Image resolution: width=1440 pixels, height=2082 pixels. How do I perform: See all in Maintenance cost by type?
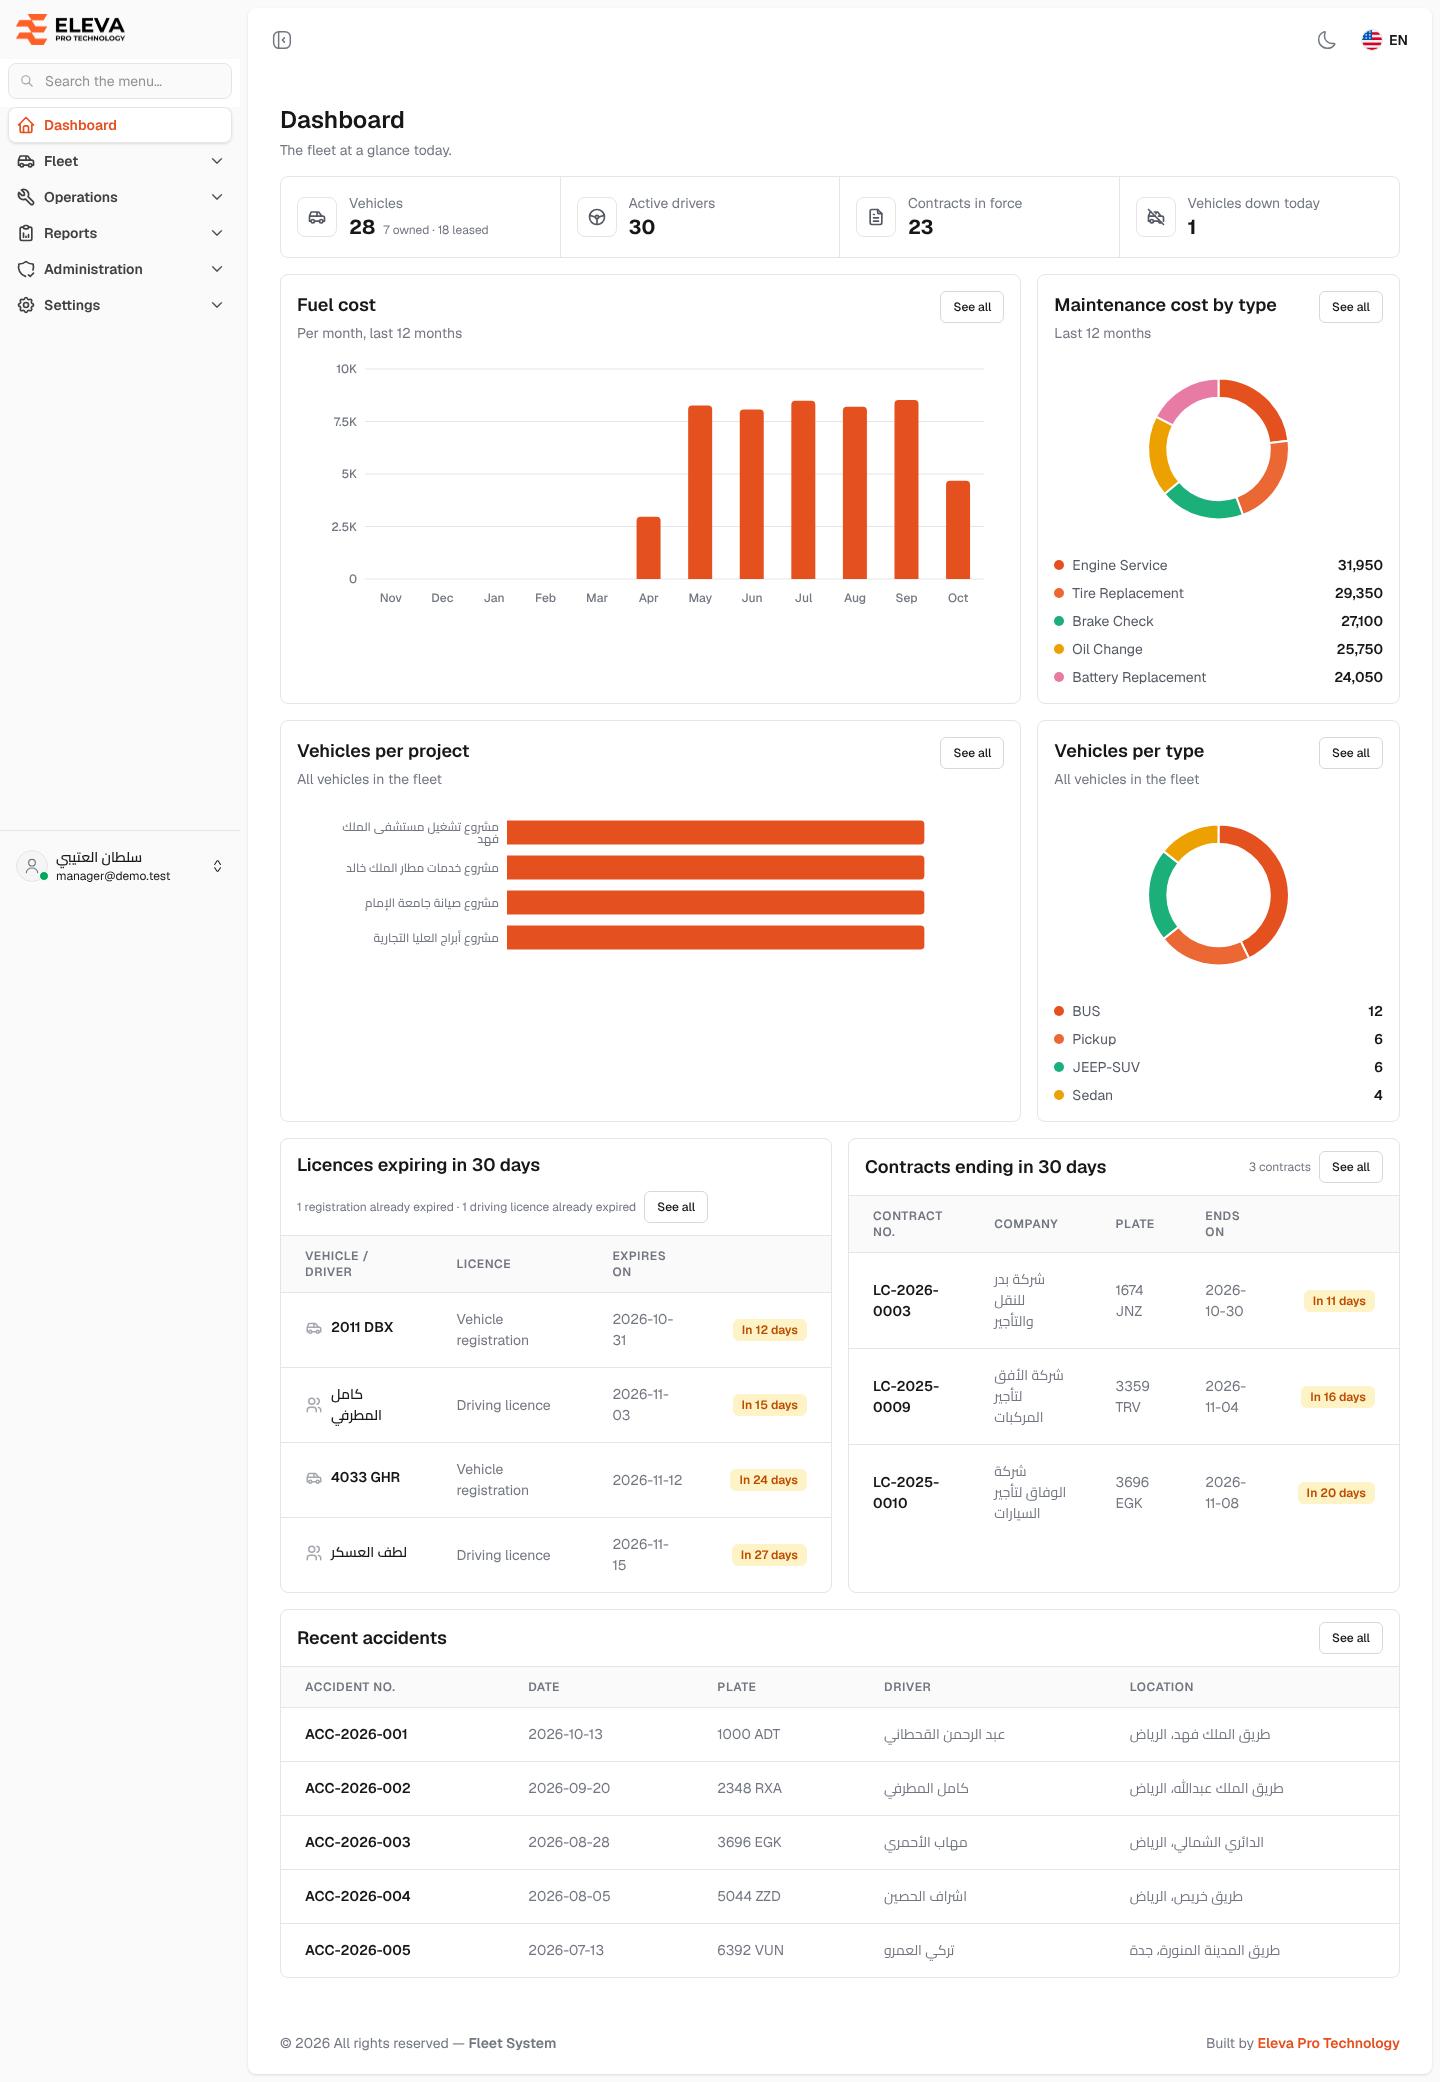click(1351, 307)
